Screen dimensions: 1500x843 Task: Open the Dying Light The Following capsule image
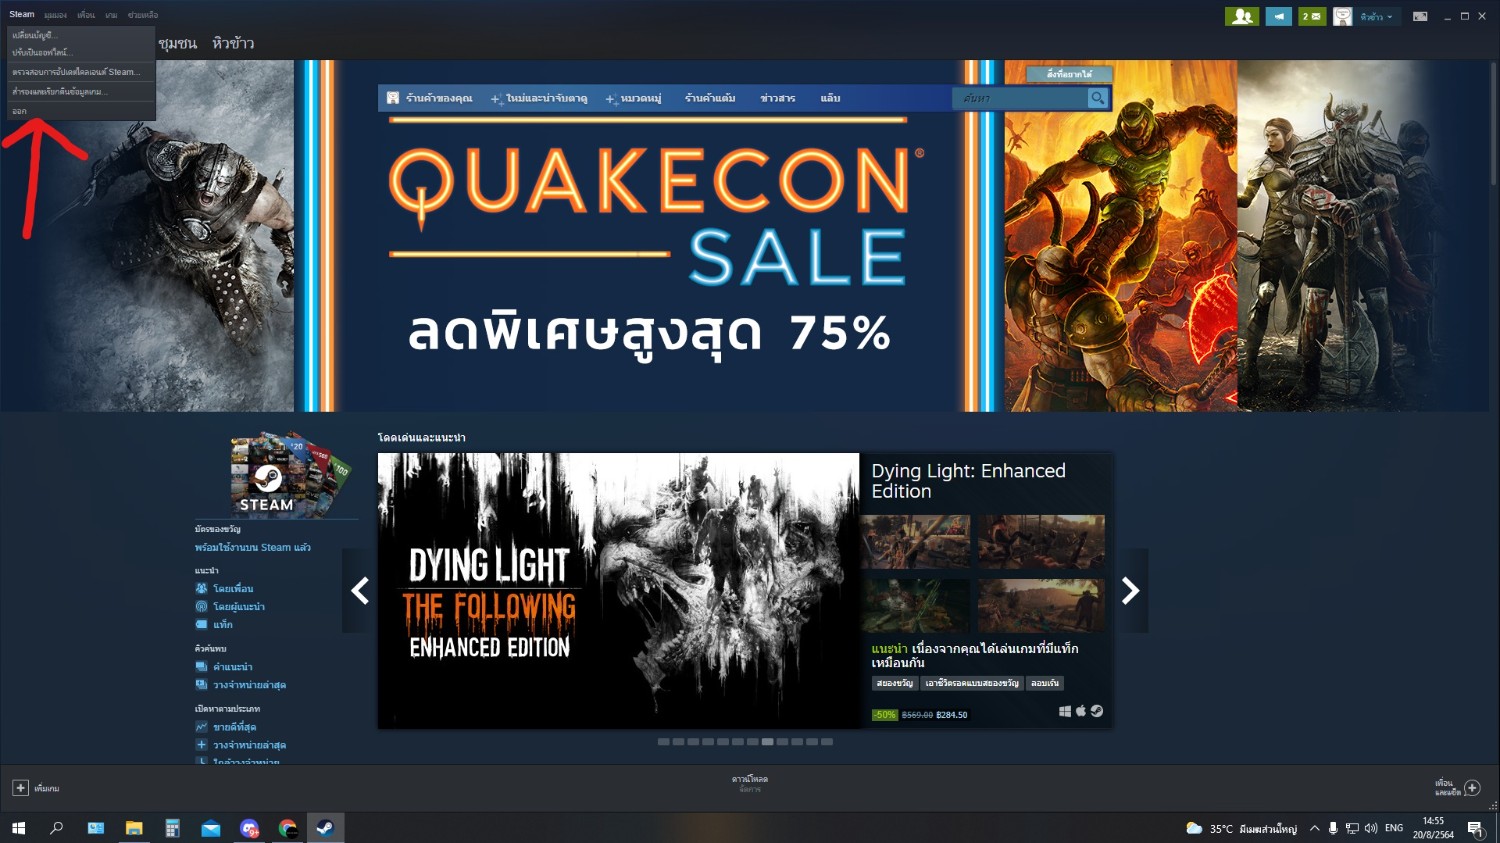[x=618, y=591]
